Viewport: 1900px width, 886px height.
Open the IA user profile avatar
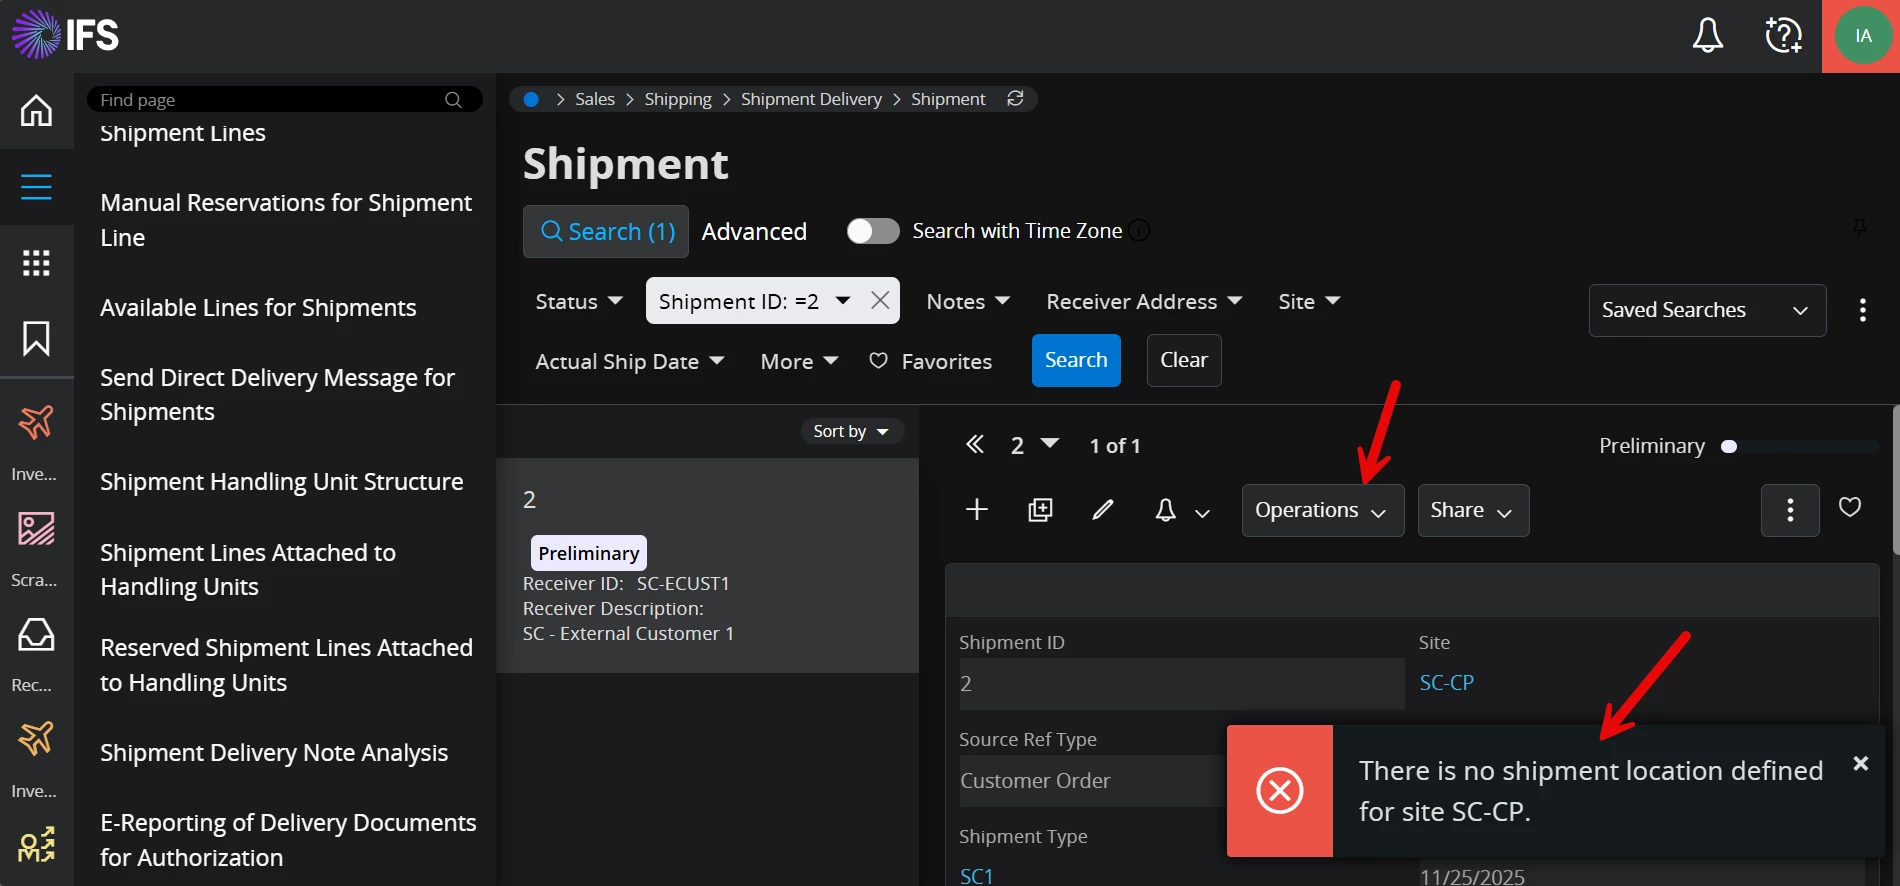tap(1862, 36)
